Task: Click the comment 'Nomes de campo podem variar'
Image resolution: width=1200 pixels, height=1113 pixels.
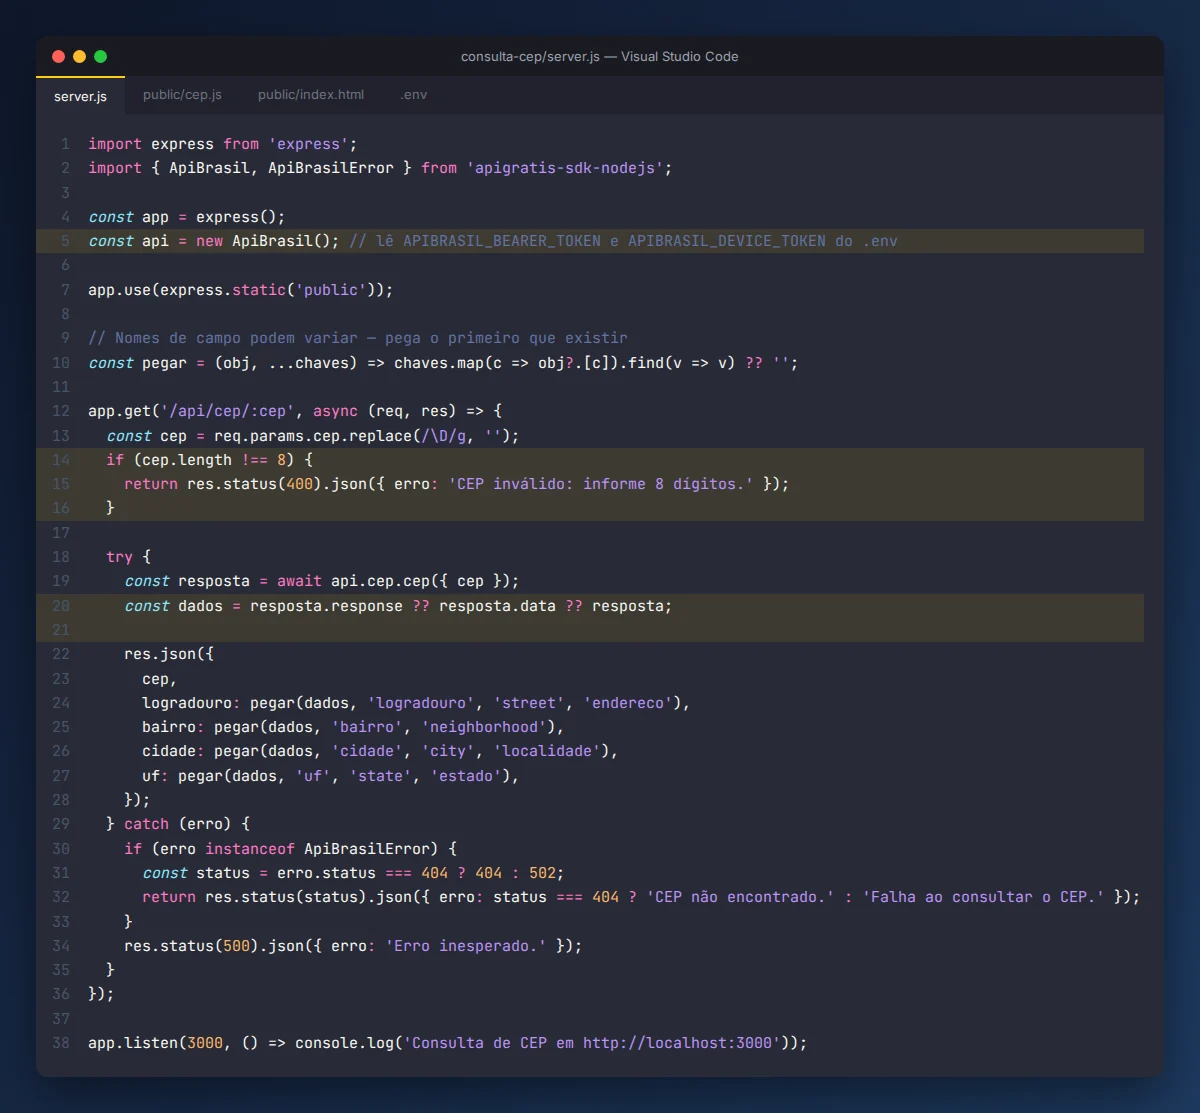Action: [358, 338]
